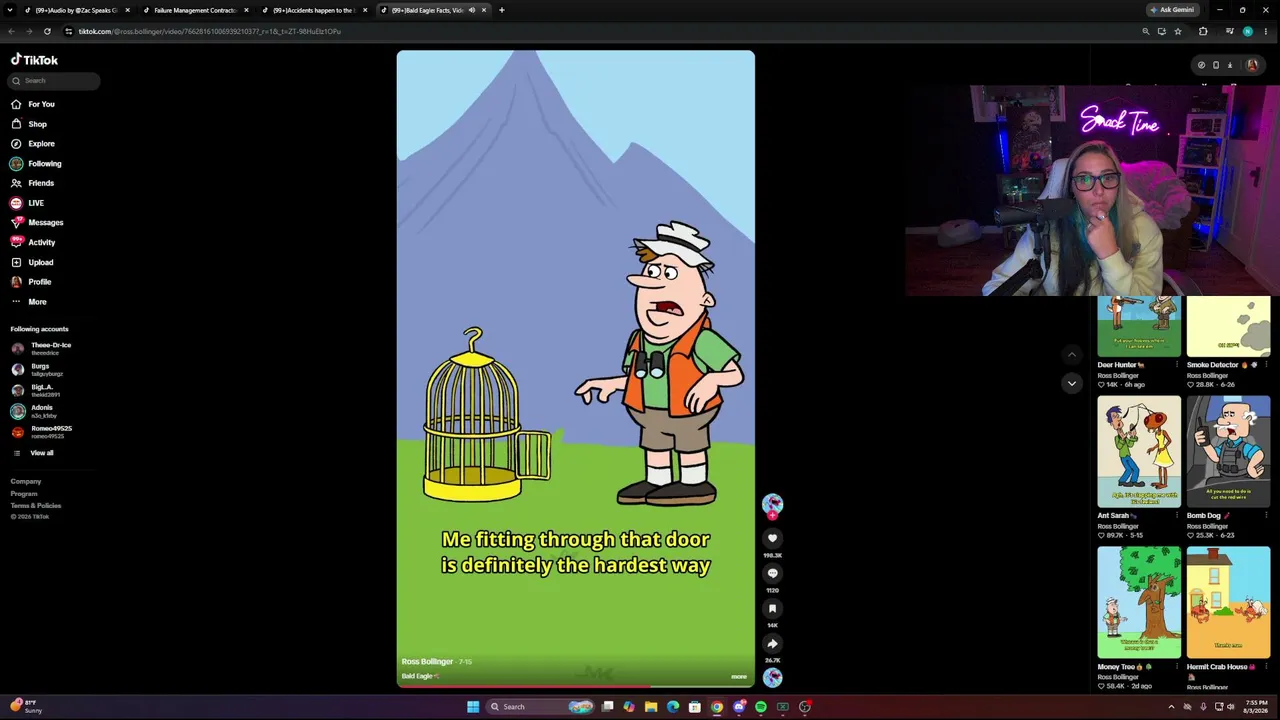
Task: Open the spinning sound disc
Action: (772, 677)
